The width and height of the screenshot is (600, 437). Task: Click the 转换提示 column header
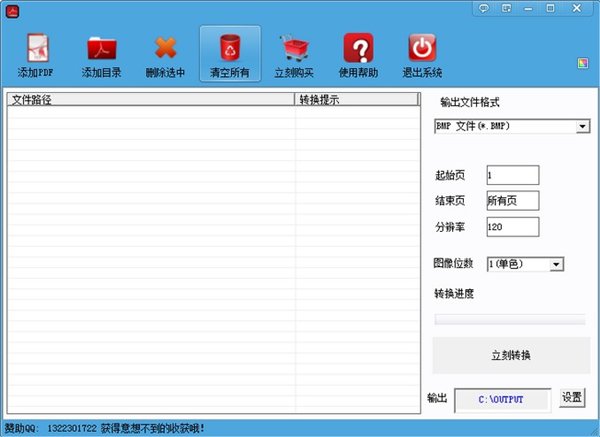pos(357,99)
